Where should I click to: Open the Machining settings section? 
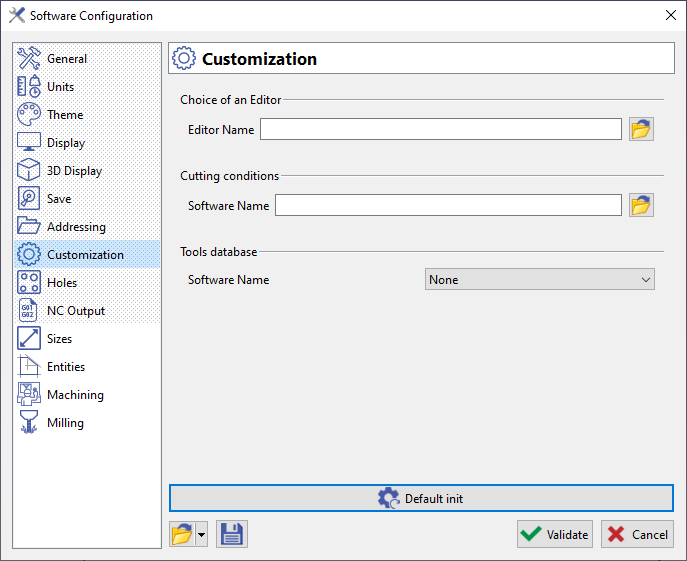74,395
